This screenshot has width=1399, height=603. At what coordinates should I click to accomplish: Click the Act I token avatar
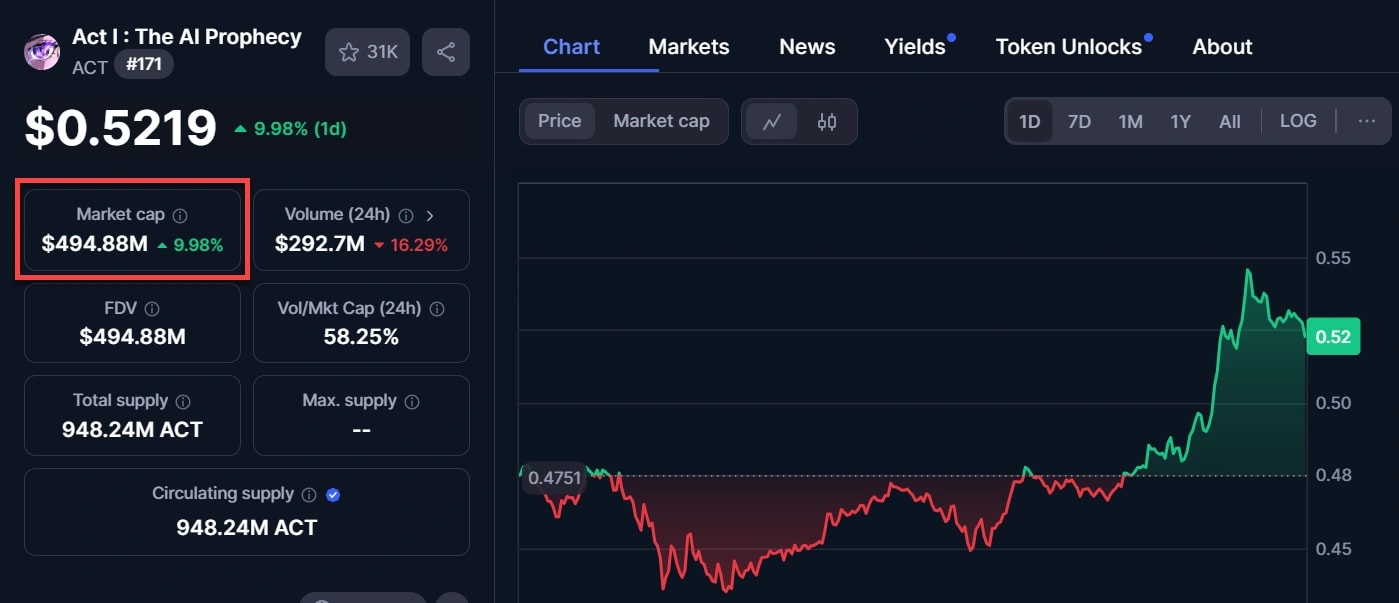pos(42,51)
